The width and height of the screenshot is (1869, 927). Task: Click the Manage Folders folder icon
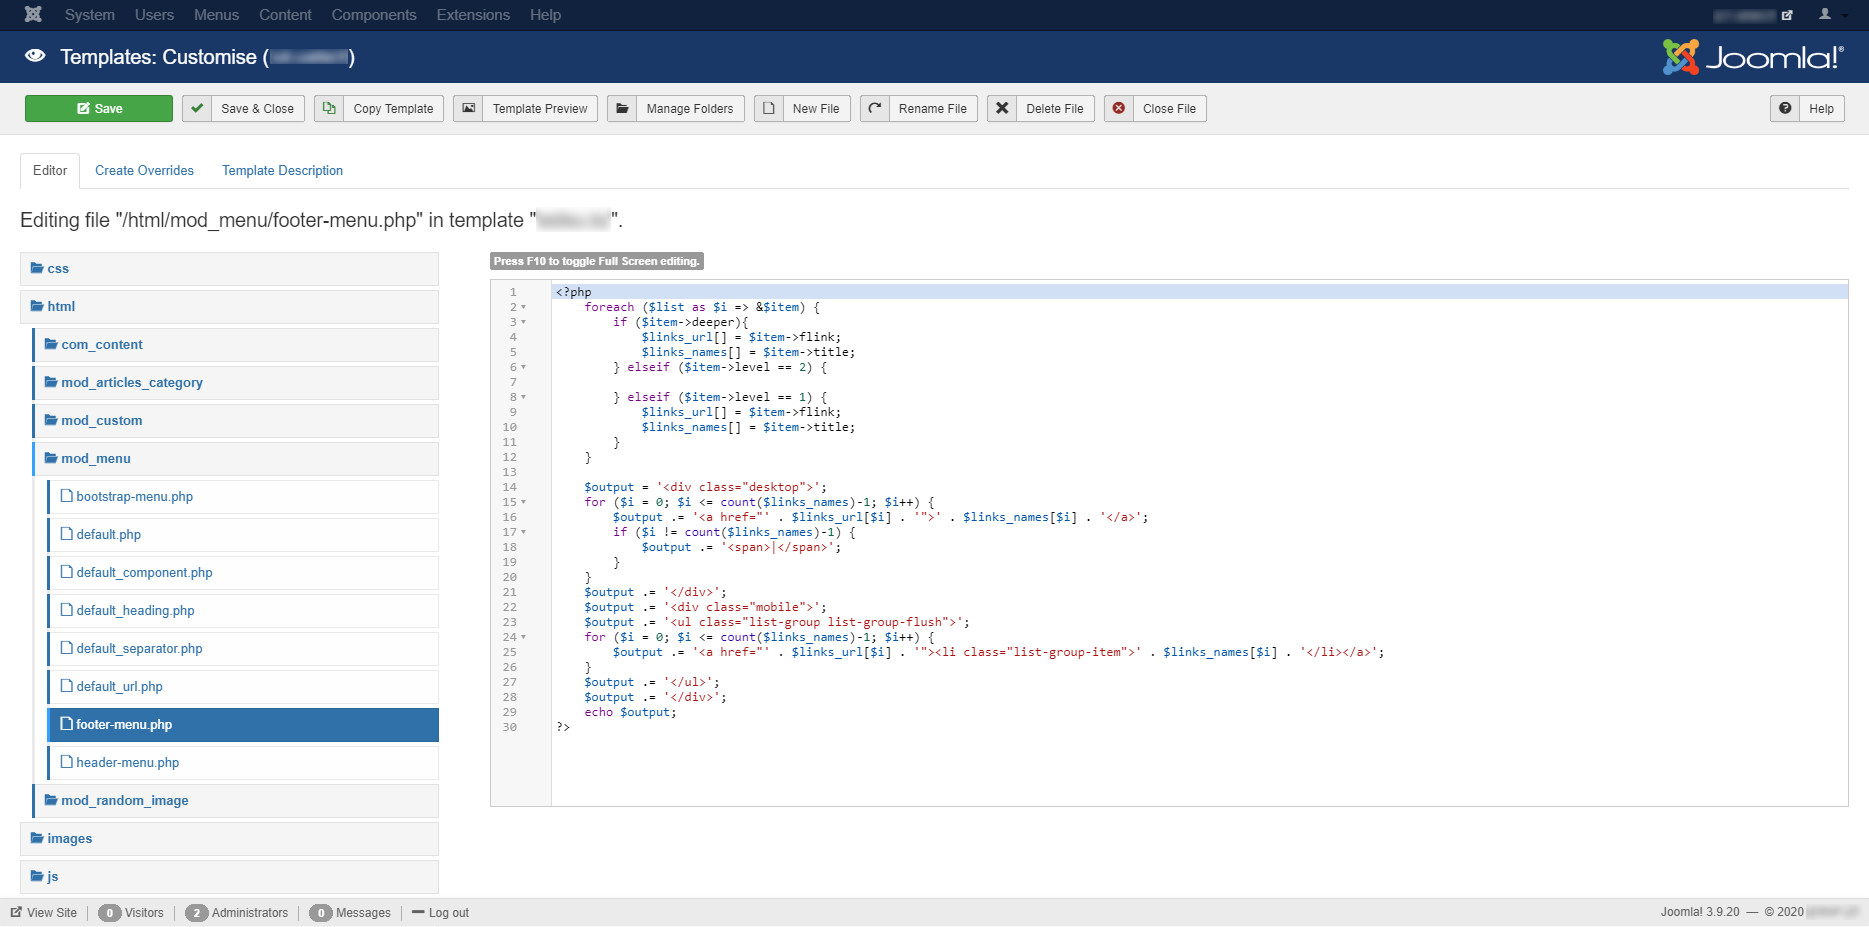pyautogui.click(x=622, y=108)
